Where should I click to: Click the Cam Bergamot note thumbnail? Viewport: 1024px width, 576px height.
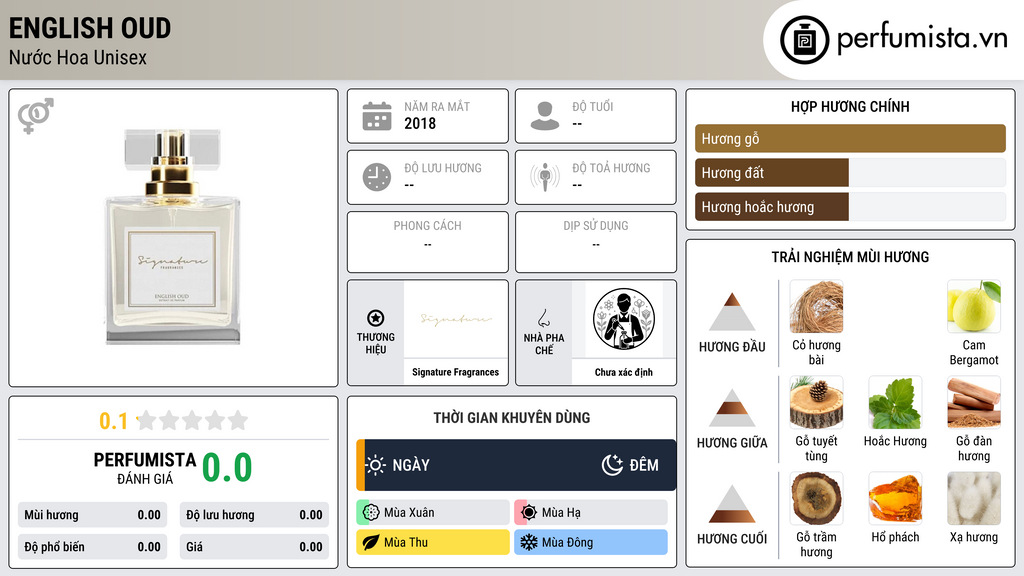pos(974,306)
